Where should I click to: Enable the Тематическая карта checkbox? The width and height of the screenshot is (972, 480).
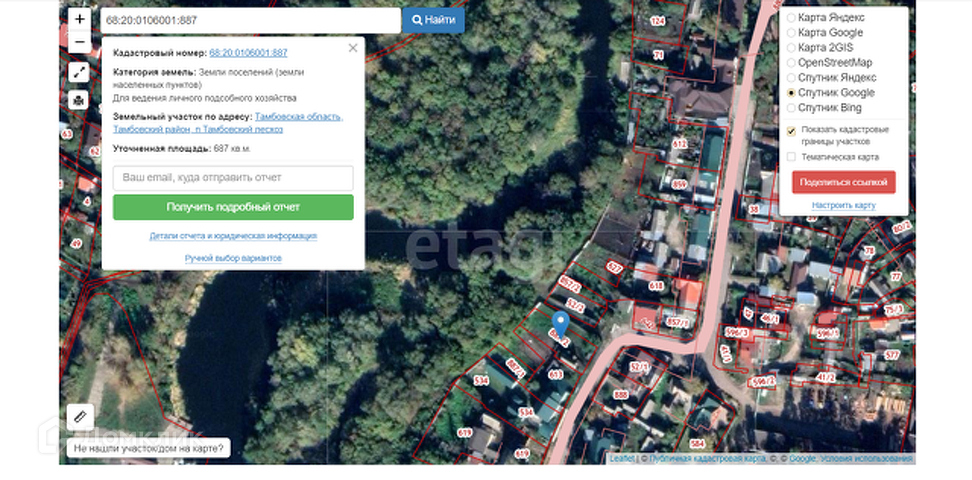click(x=791, y=157)
